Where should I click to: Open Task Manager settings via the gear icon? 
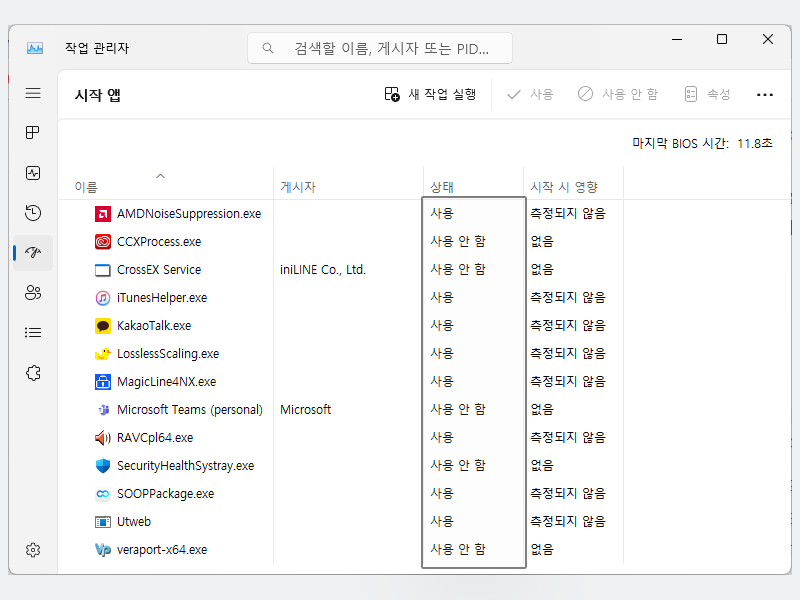[x=33, y=549]
